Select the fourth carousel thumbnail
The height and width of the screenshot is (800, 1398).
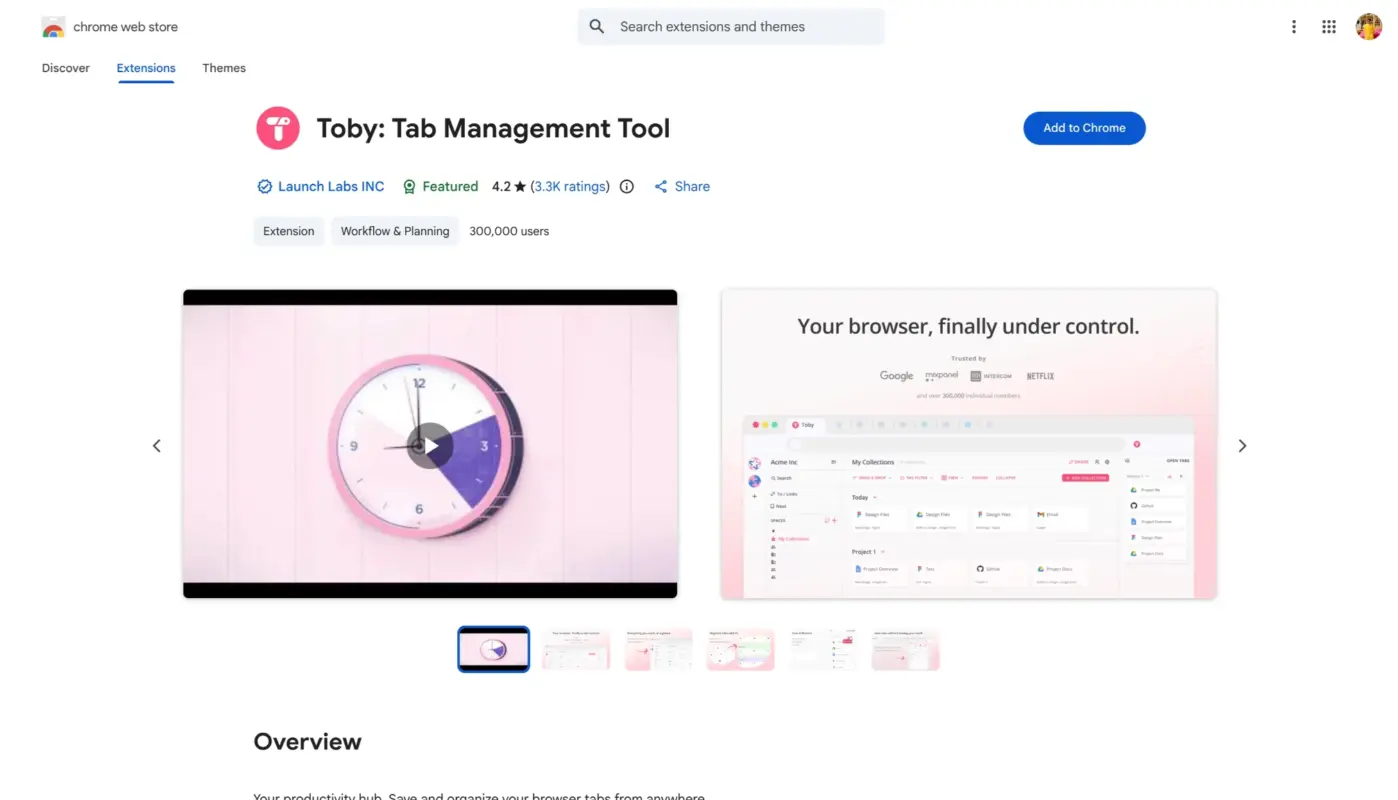click(x=741, y=649)
